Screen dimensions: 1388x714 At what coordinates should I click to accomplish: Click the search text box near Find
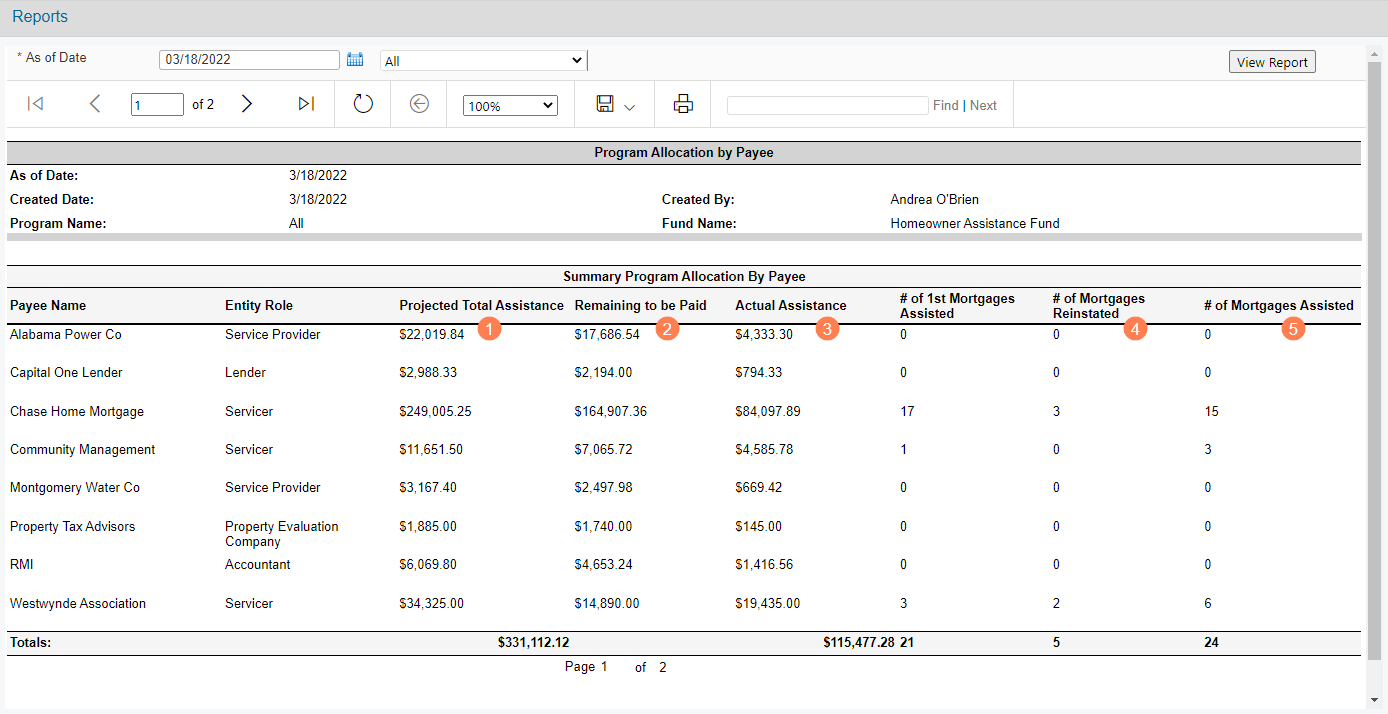[x=827, y=103]
